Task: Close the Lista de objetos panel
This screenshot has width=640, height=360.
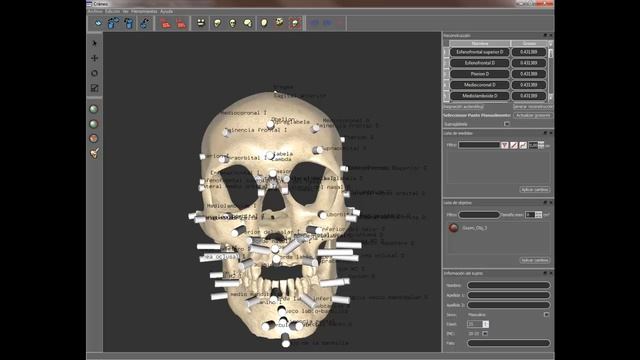Action: point(551,202)
